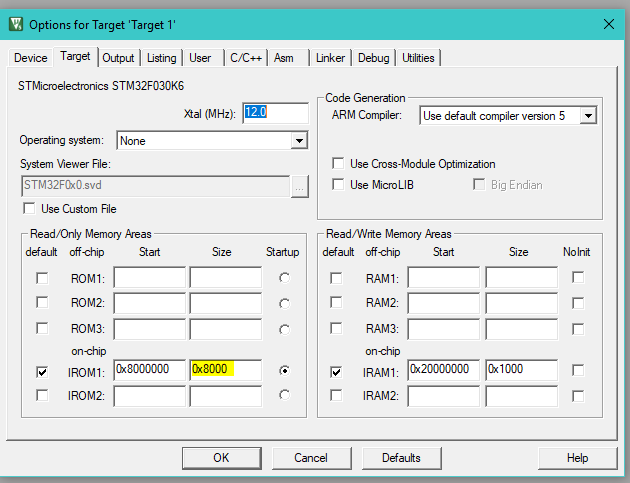Screen dimensions: 630x483
Task: Click the IROM2 Start field
Action: (x=149, y=396)
